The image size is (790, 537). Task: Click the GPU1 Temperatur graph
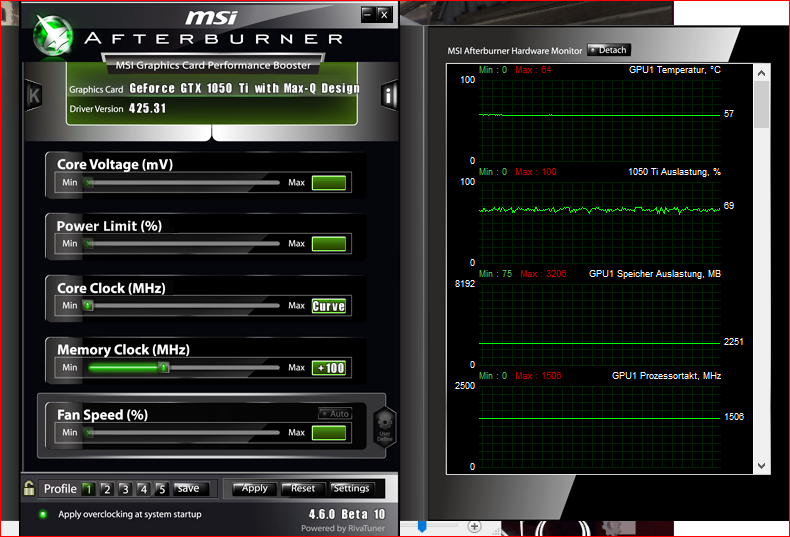click(x=600, y=120)
